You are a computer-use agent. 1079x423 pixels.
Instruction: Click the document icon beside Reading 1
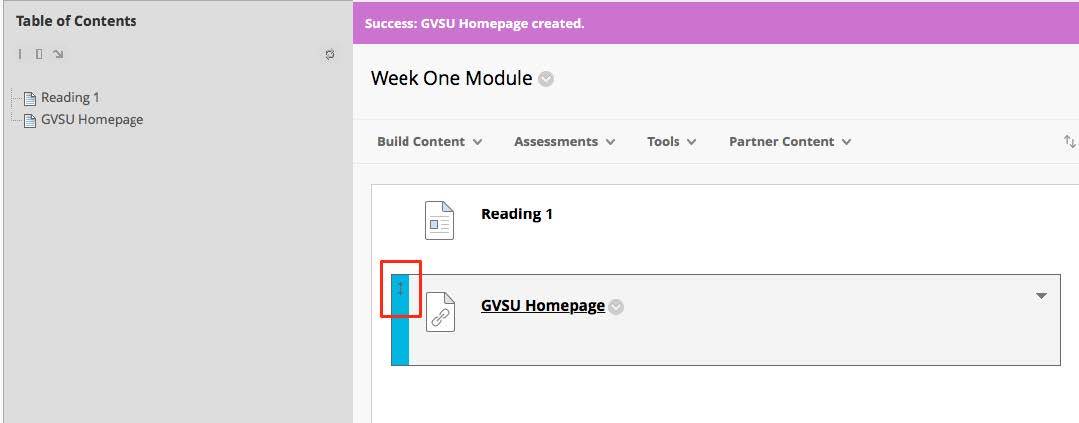coord(439,220)
